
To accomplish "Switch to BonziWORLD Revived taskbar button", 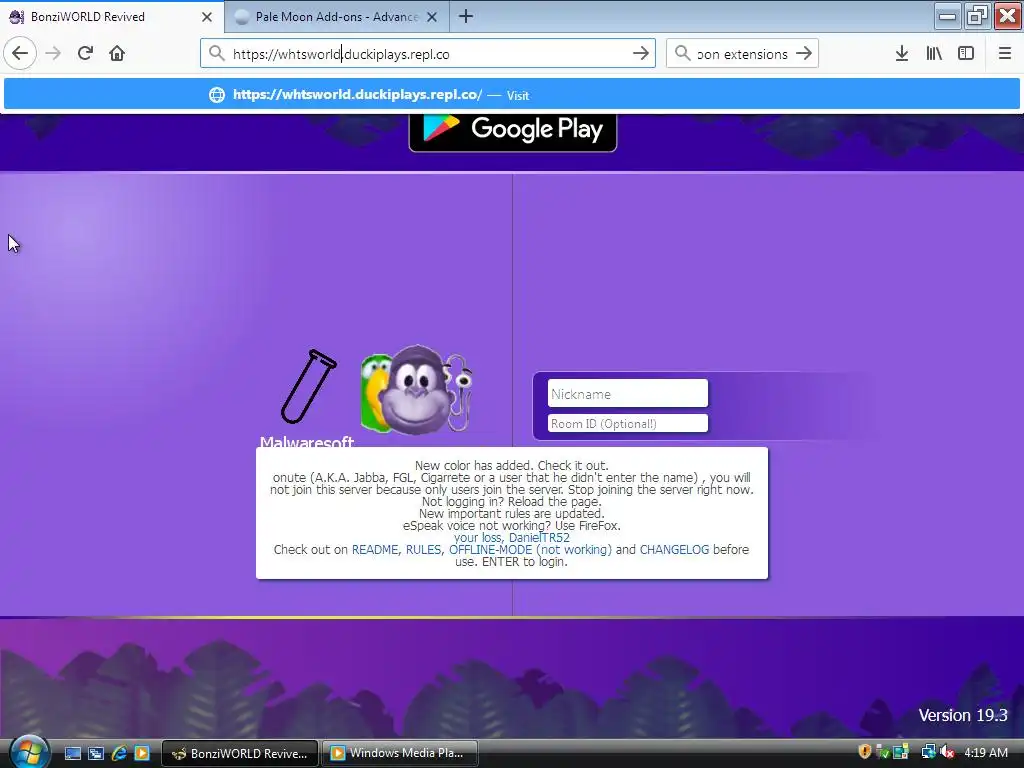I will pos(240,753).
